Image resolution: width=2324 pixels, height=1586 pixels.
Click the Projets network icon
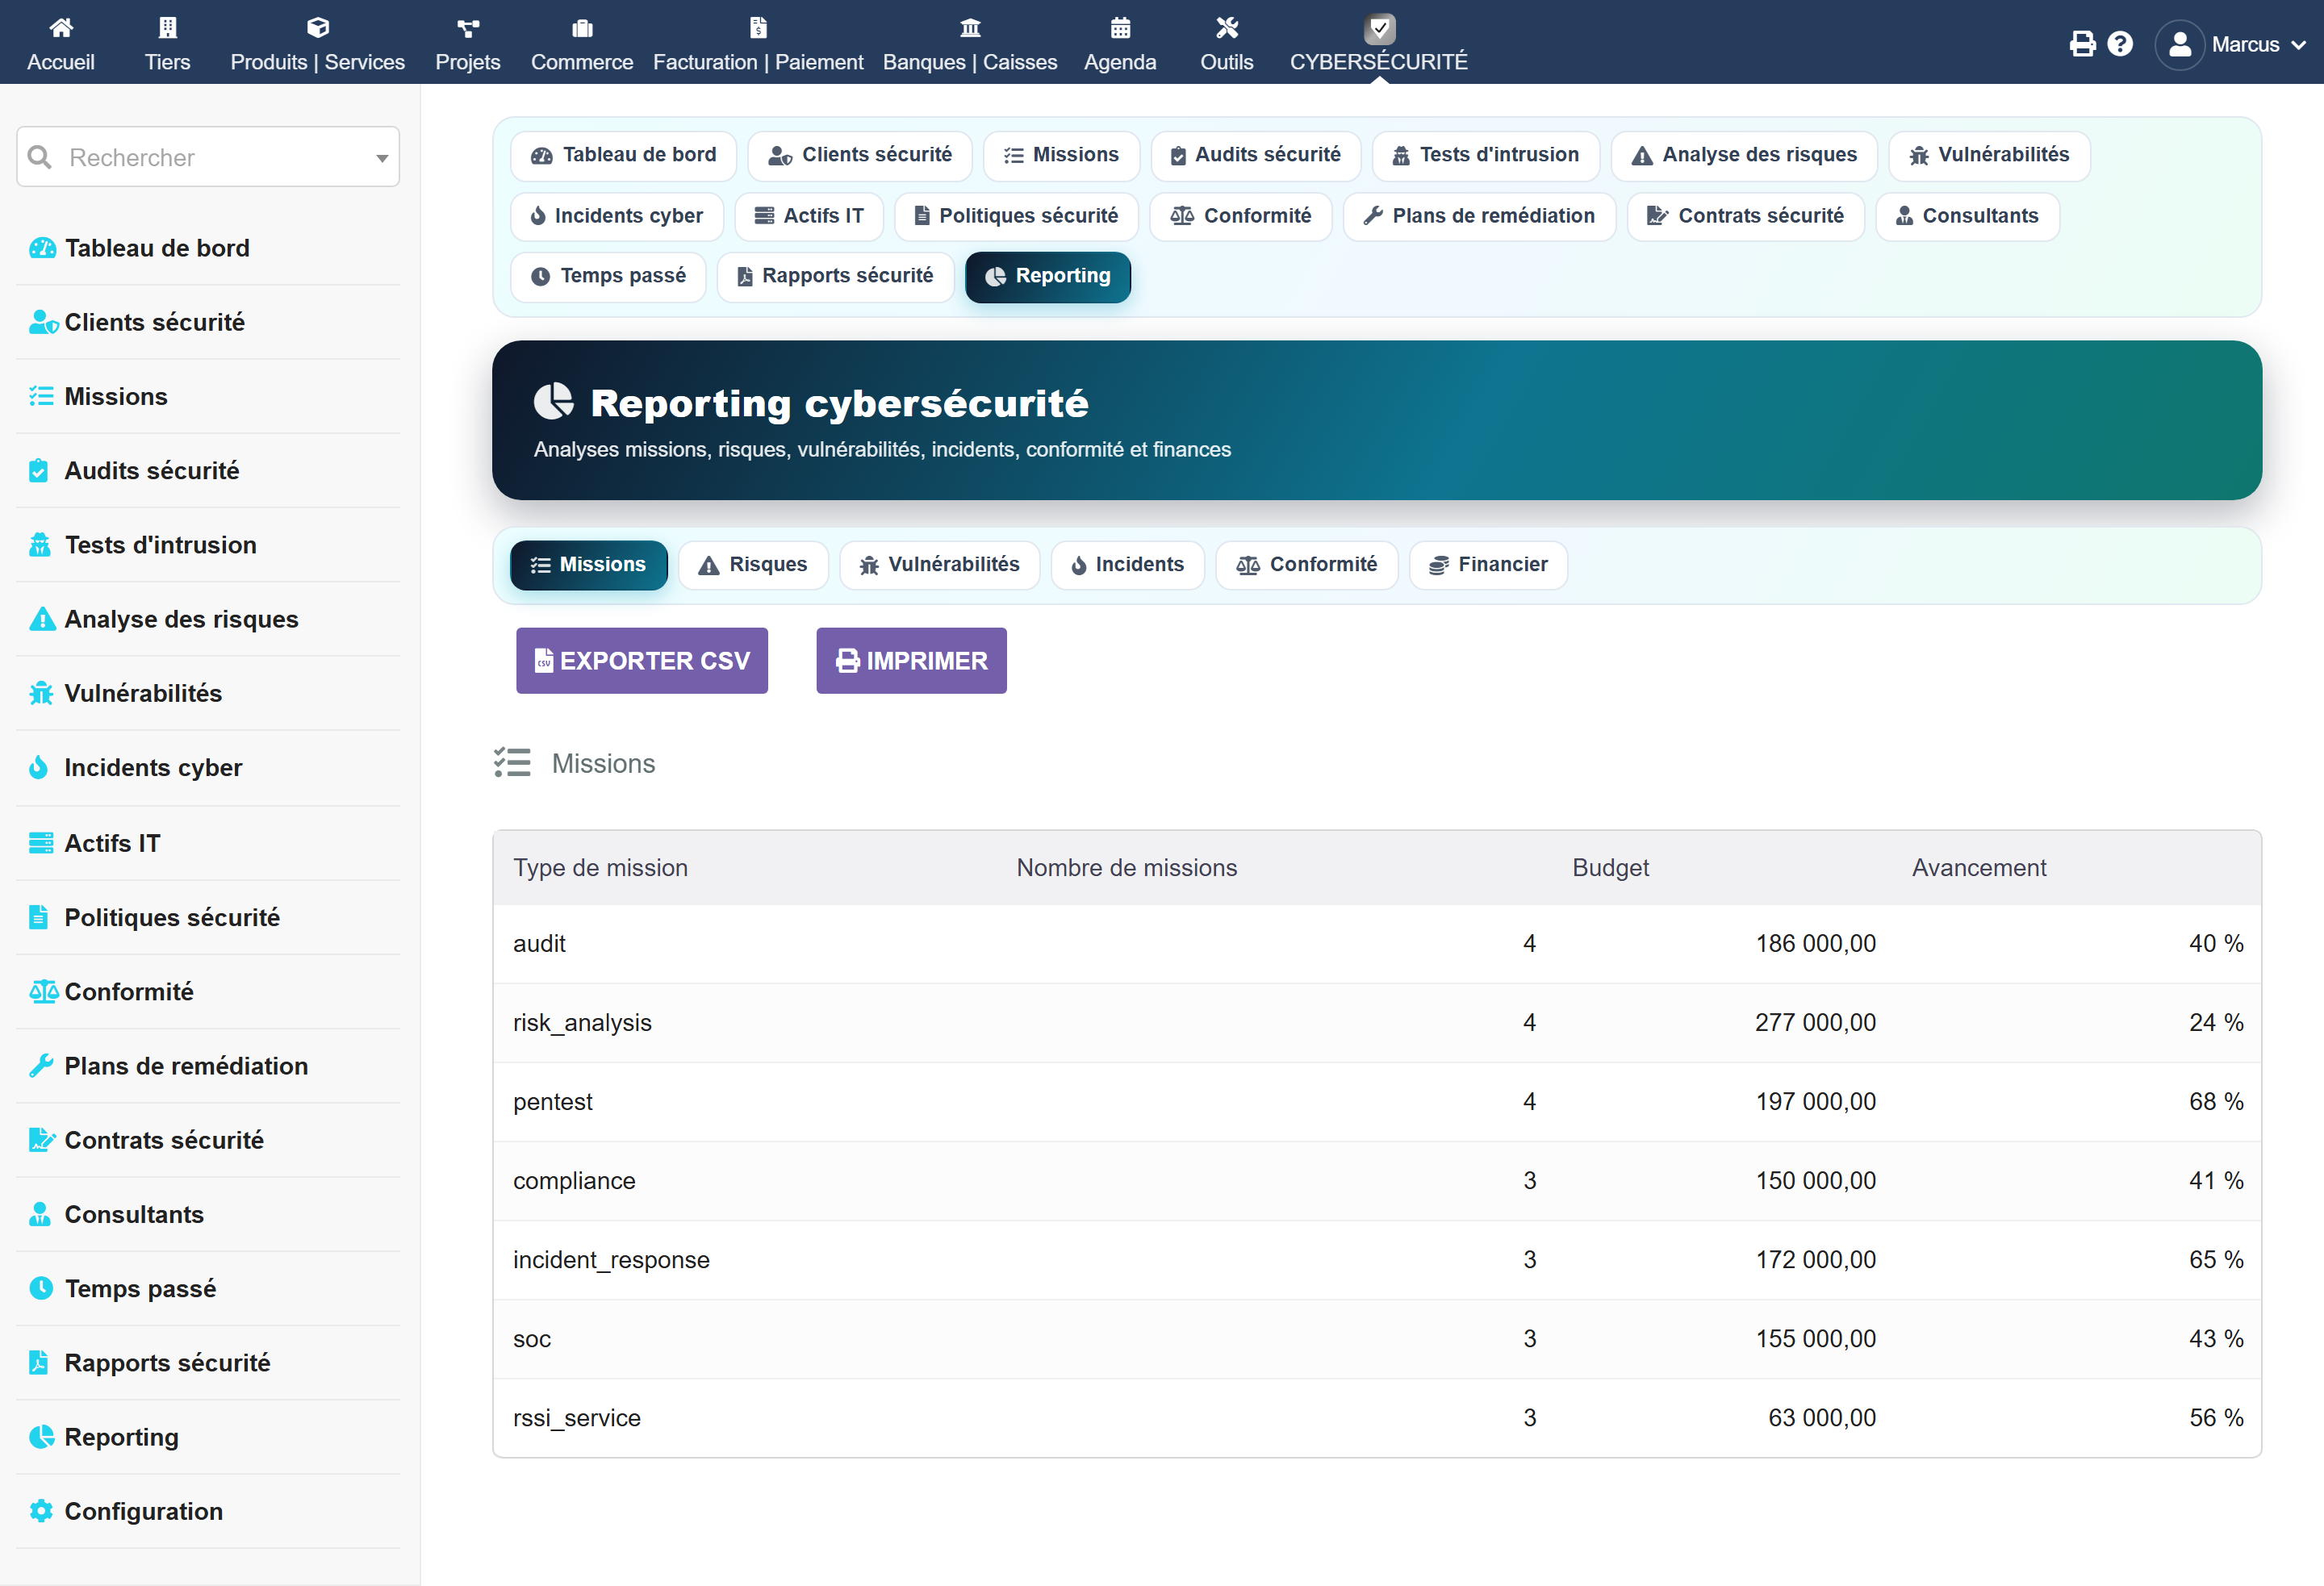(x=468, y=27)
